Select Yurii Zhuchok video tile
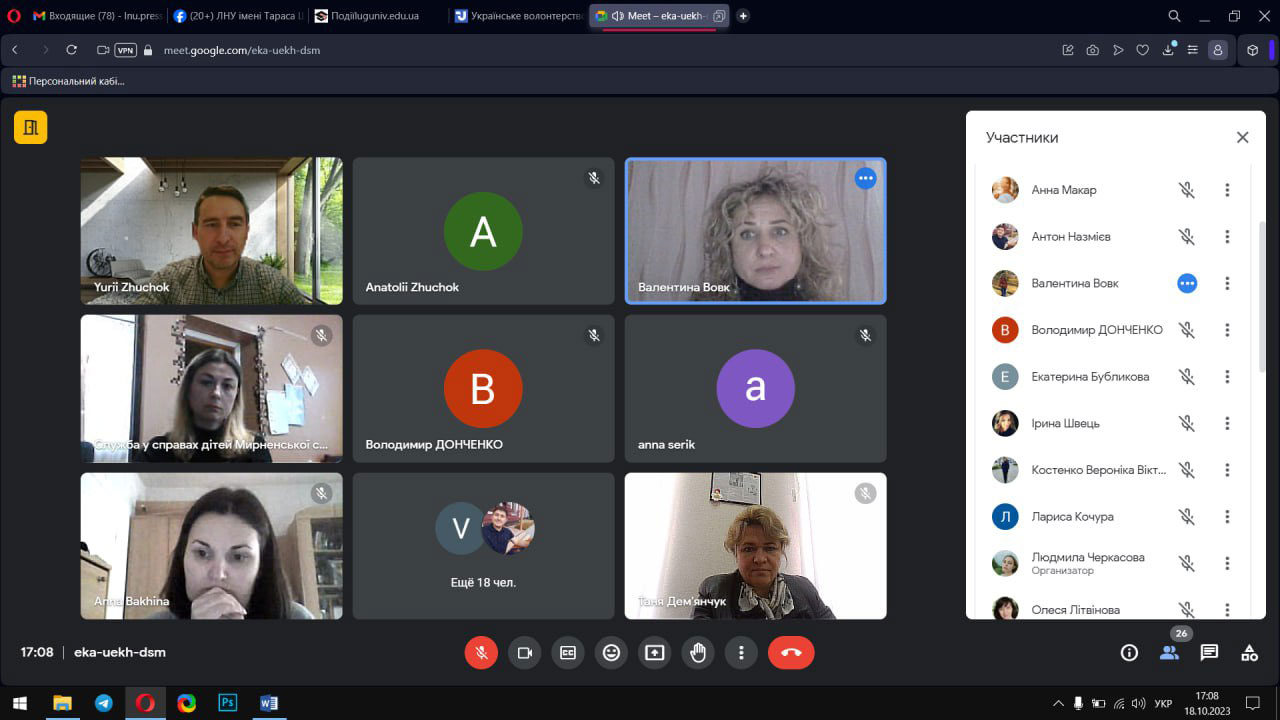This screenshot has height=720, width=1280. point(212,231)
